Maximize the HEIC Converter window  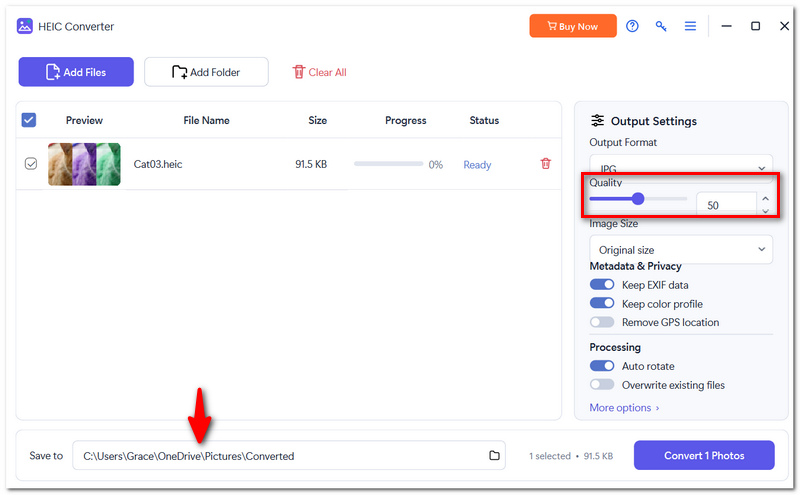(x=755, y=26)
